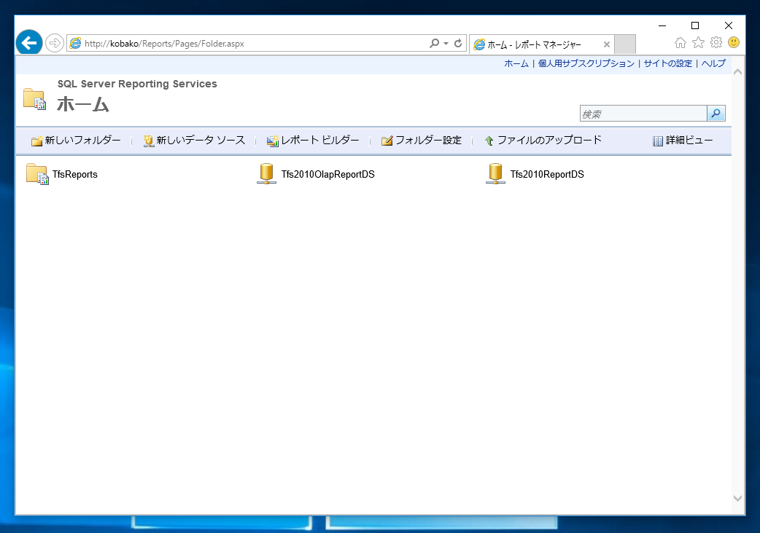Open the ホーム link in top navigation
Image resolution: width=760 pixels, height=533 pixels.
[516, 63]
